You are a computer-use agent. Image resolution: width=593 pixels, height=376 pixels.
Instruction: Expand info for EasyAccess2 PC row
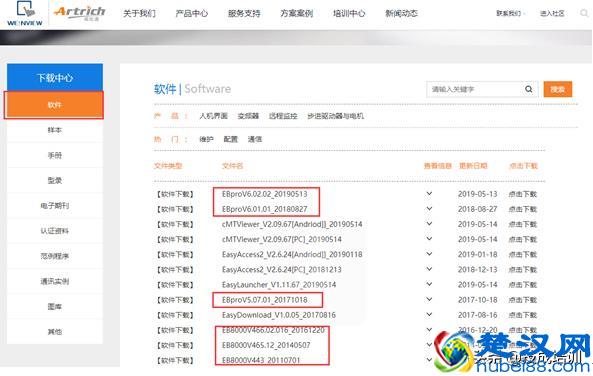429,269
